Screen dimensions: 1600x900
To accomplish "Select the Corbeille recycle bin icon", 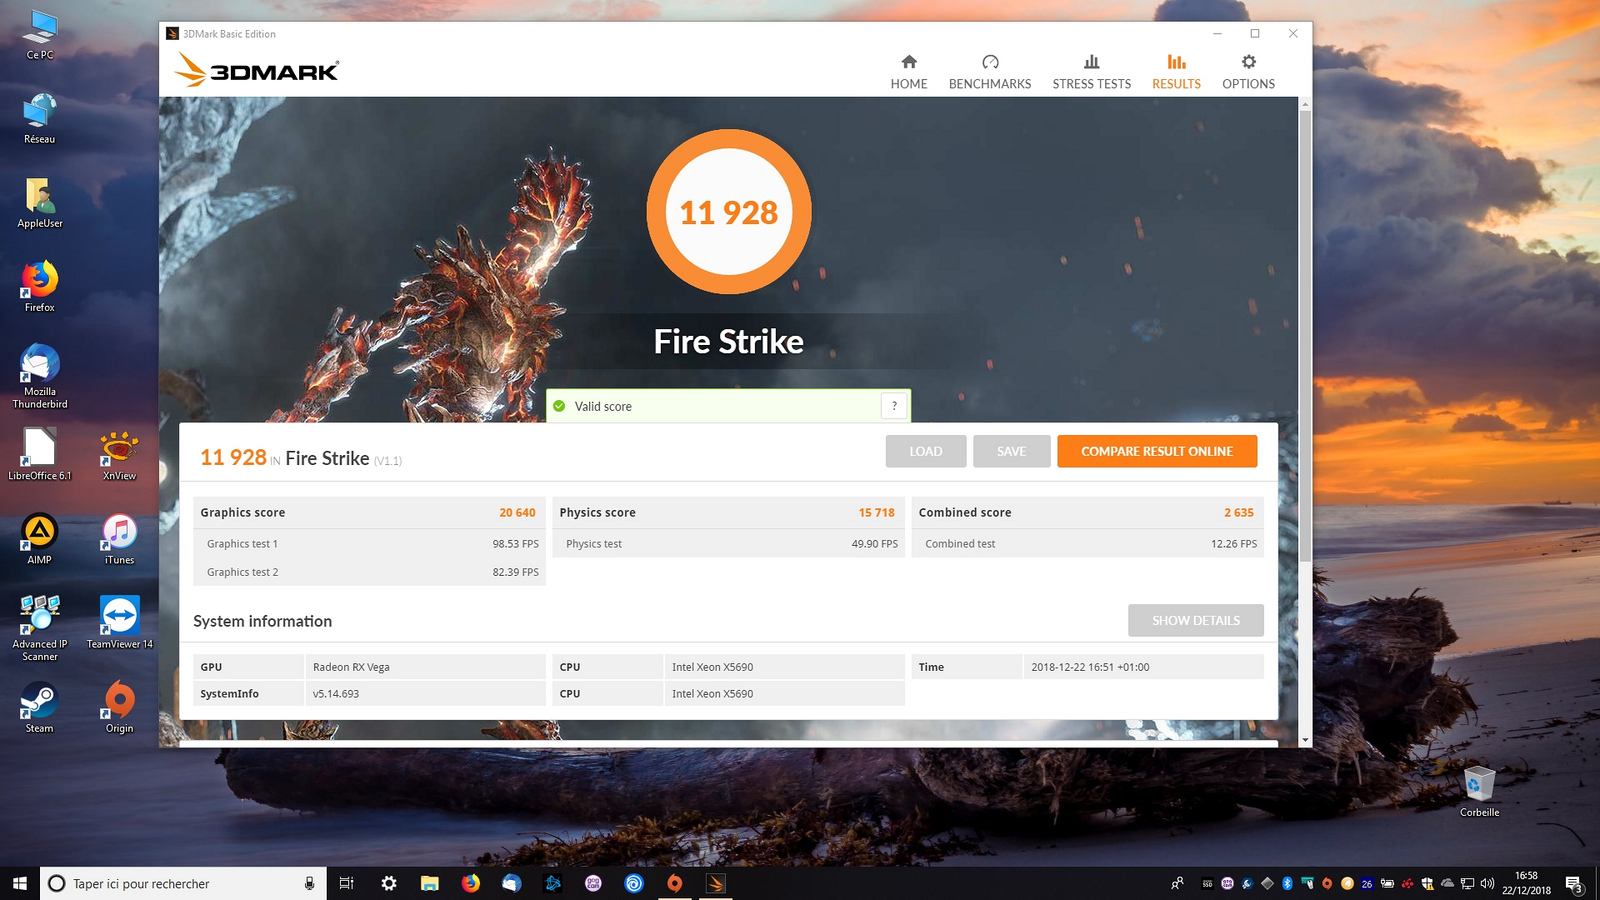I will (x=1479, y=790).
